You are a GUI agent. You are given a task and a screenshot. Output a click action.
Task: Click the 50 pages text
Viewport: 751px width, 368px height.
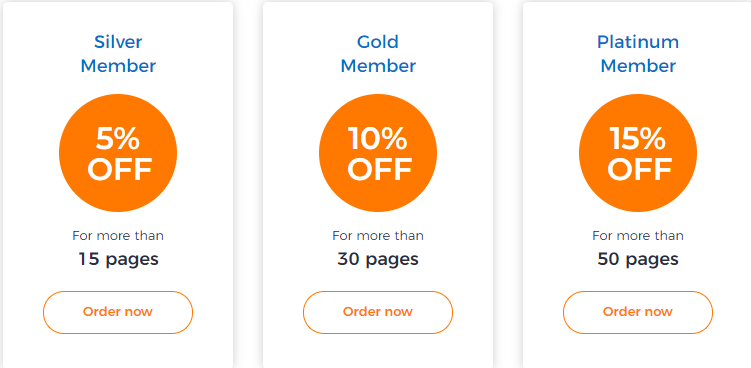pos(638,259)
